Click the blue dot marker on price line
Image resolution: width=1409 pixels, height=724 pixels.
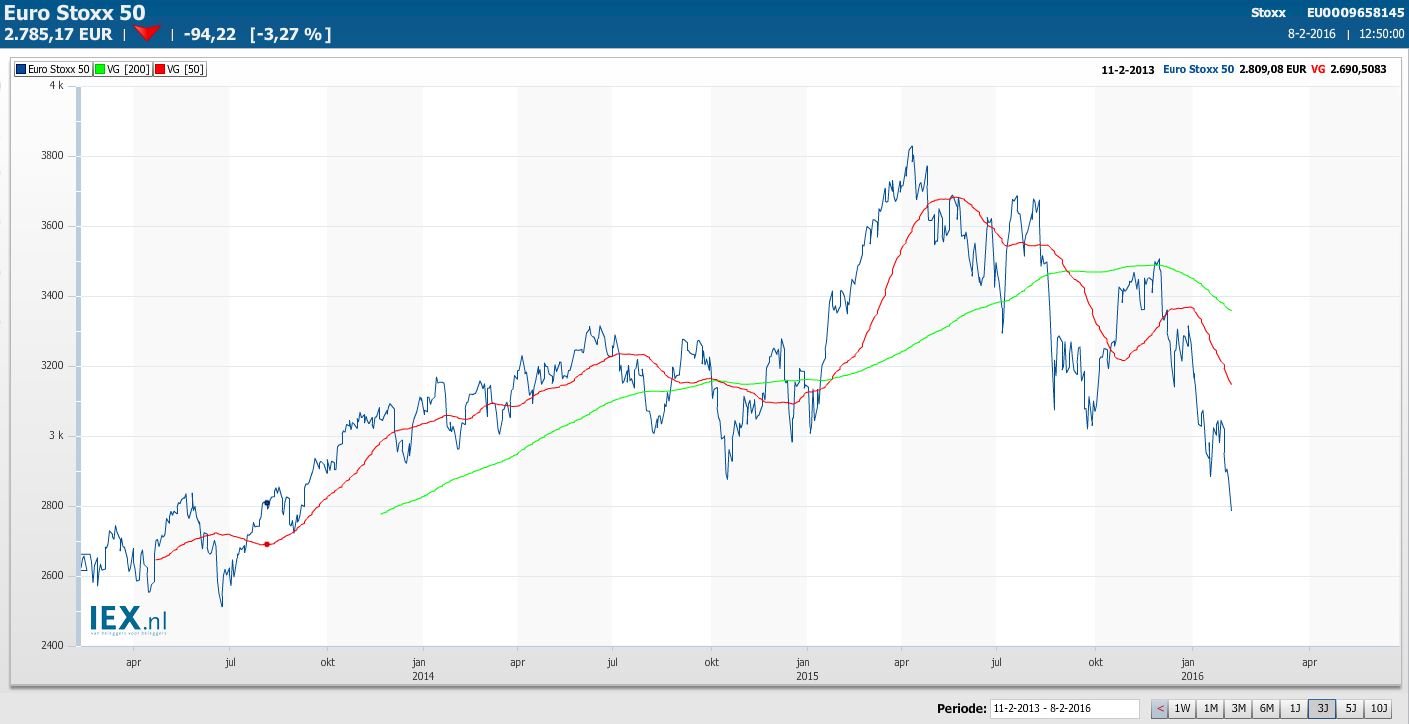click(x=267, y=503)
